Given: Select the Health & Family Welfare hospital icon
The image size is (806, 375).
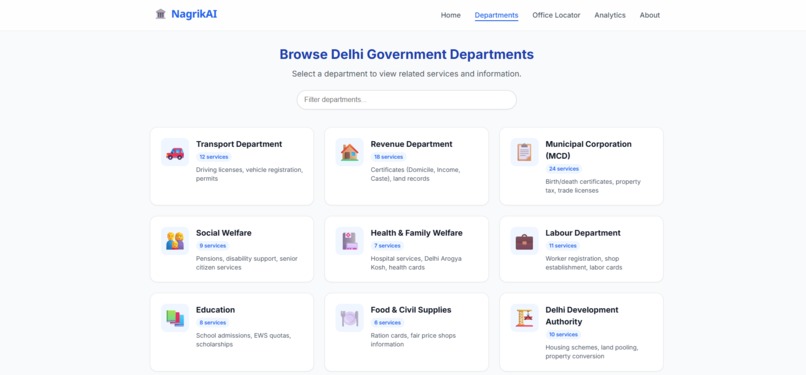Looking at the screenshot, I should pyautogui.click(x=350, y=241).
